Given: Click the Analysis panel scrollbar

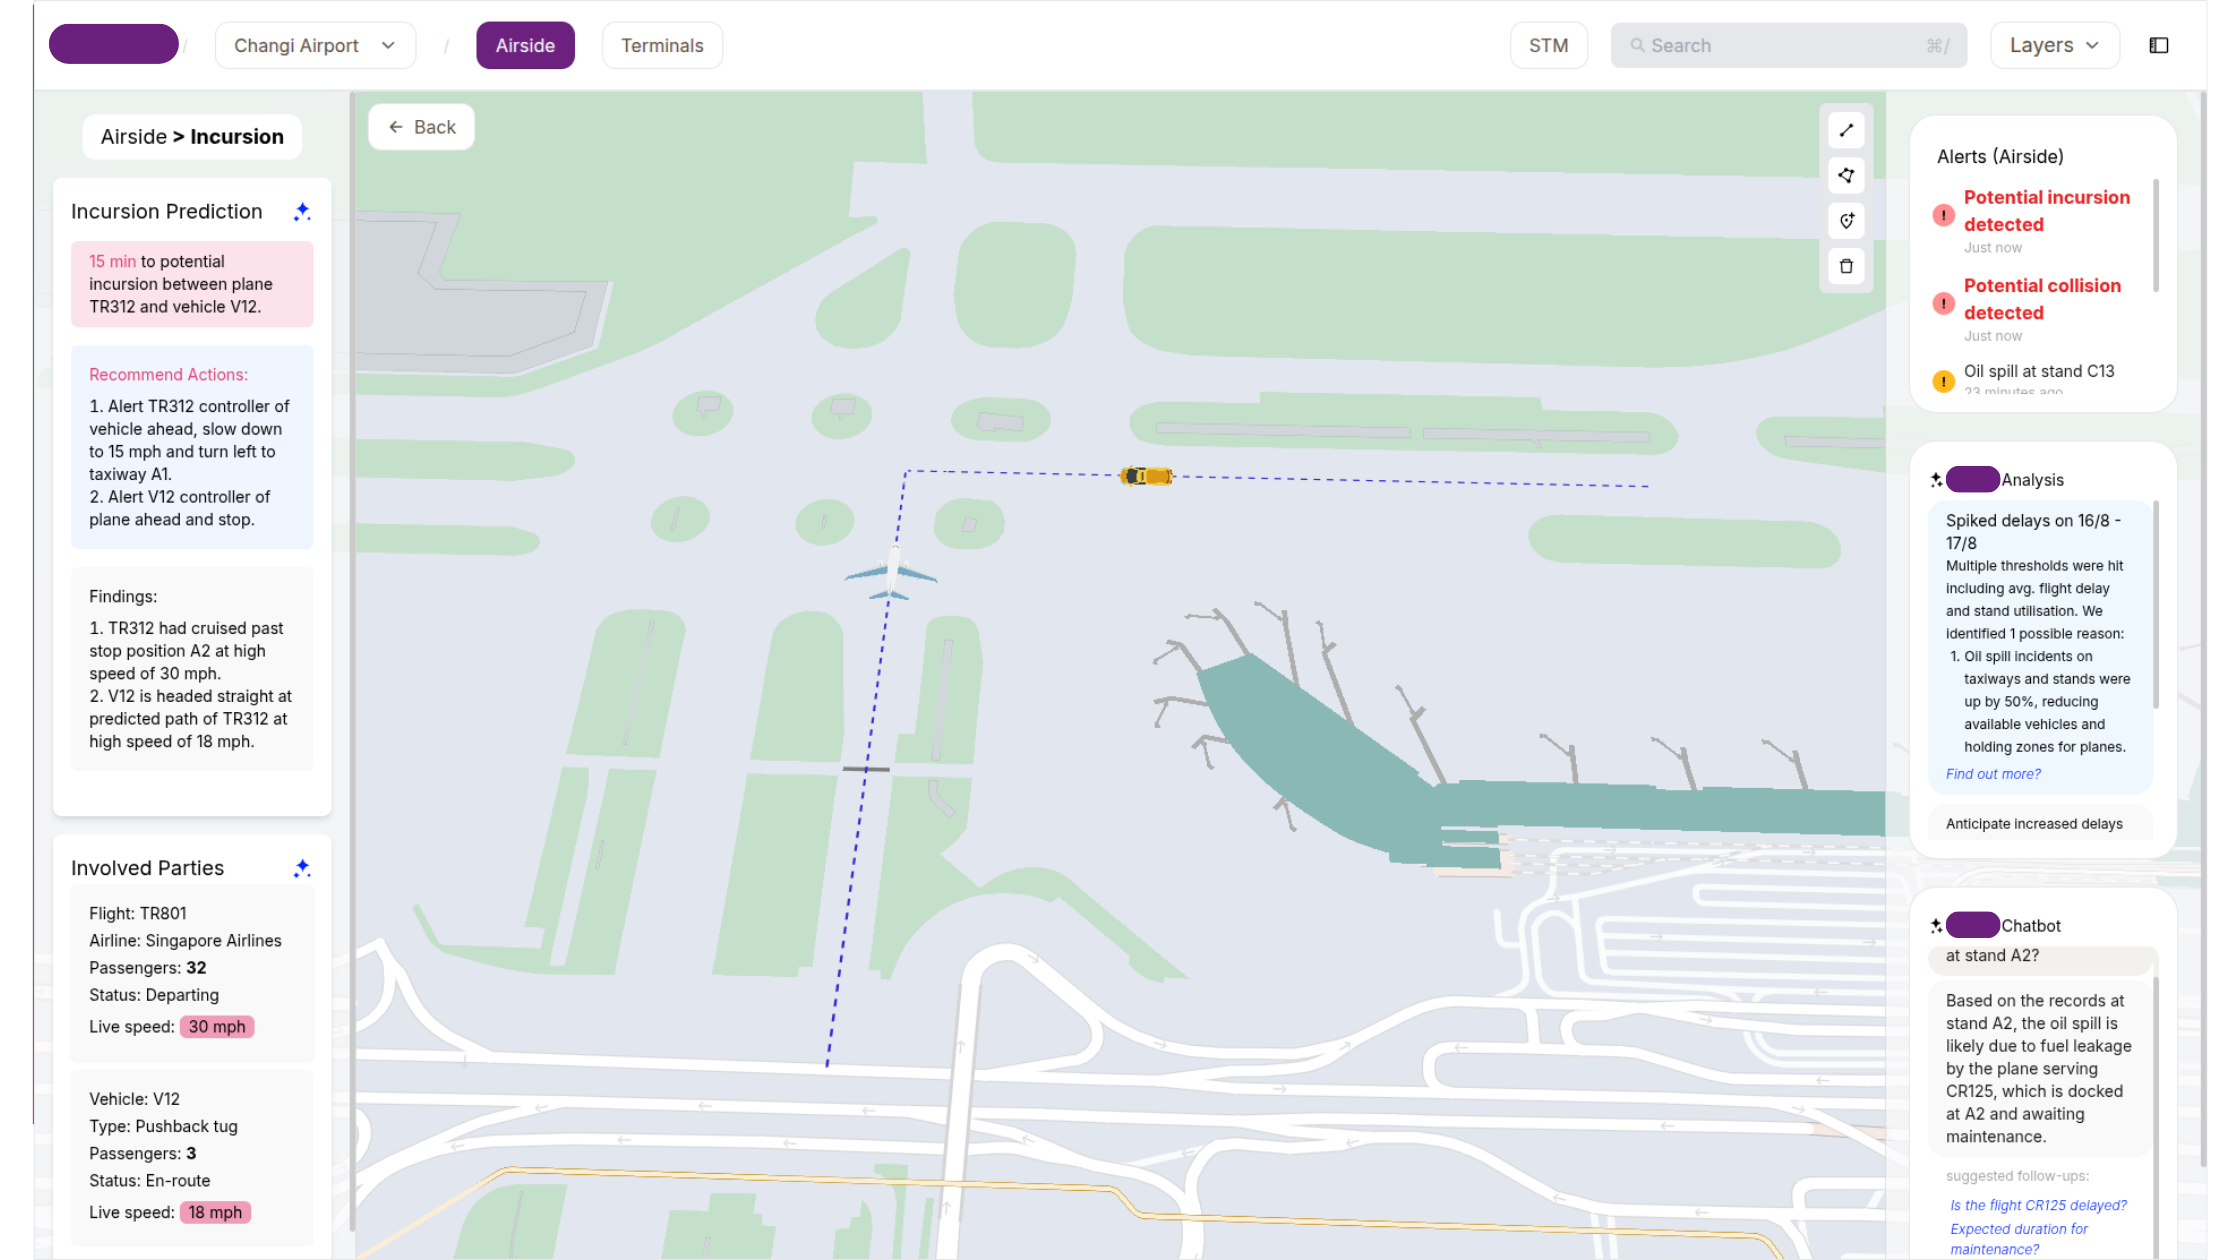Looking at the screenshot, I should (2155, 604).
